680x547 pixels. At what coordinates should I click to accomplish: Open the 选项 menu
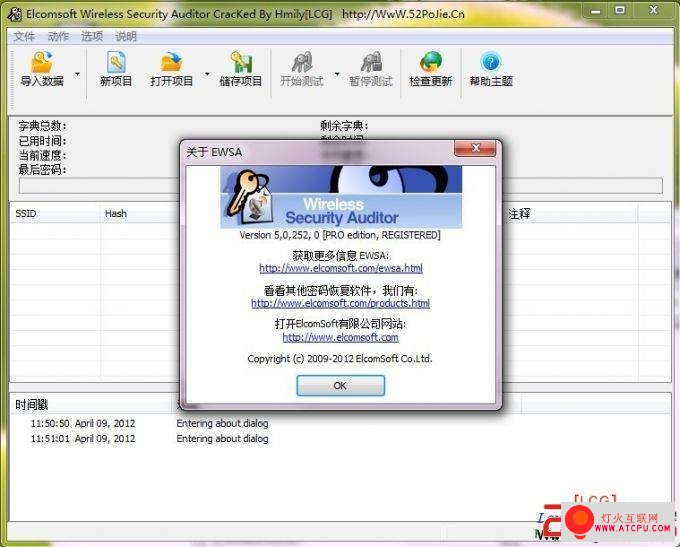tap(92, 36)
